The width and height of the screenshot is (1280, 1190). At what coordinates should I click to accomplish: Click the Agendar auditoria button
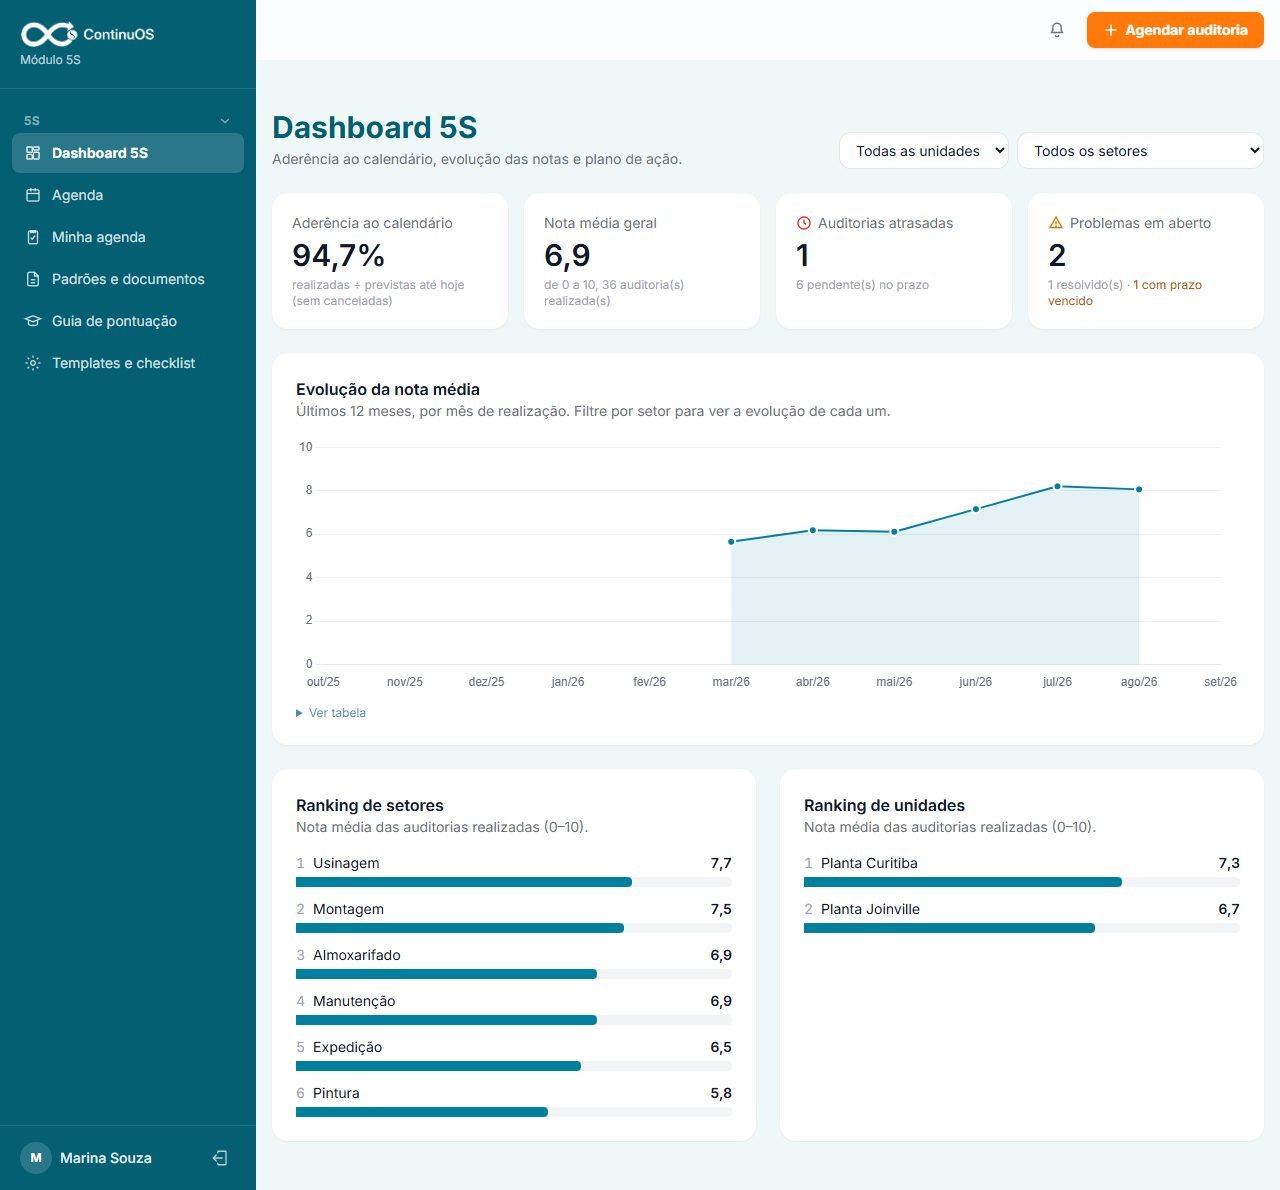[x=1175, y=30]
